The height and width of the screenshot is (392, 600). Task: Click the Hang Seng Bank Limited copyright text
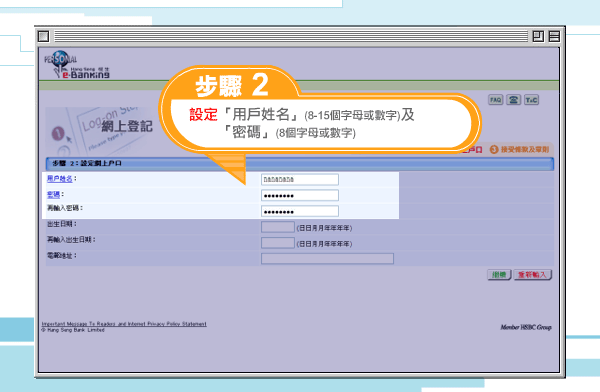[73, 330]
